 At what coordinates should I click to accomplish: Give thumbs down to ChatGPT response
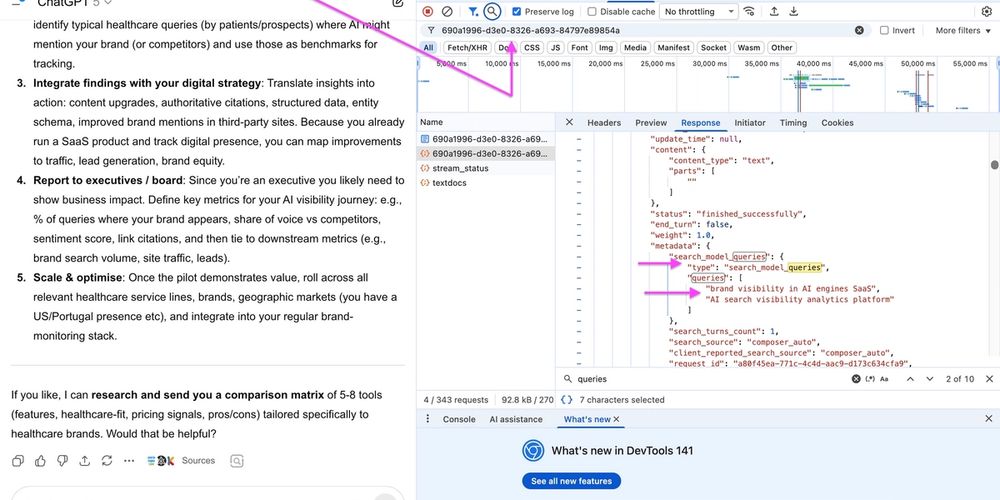pyautogui.click(x=62, y=460)
